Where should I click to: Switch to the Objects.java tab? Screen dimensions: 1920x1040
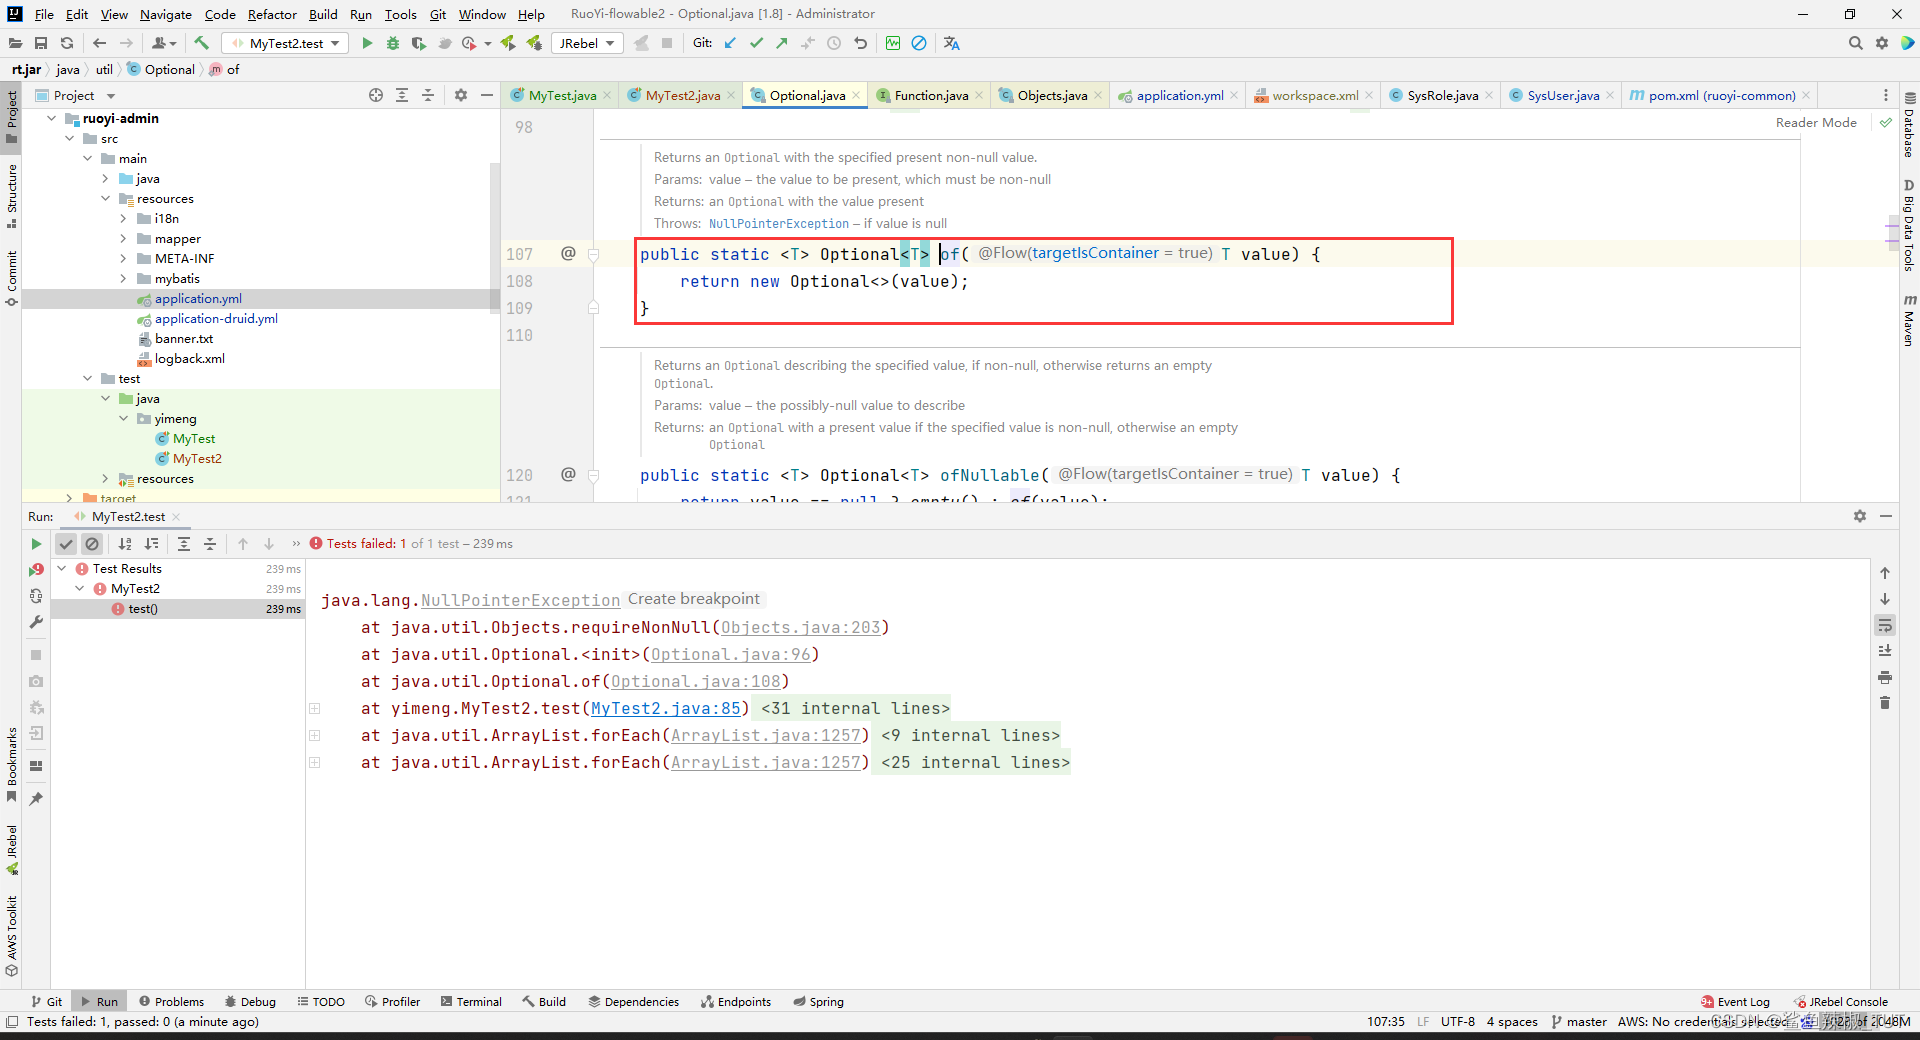1052,95
